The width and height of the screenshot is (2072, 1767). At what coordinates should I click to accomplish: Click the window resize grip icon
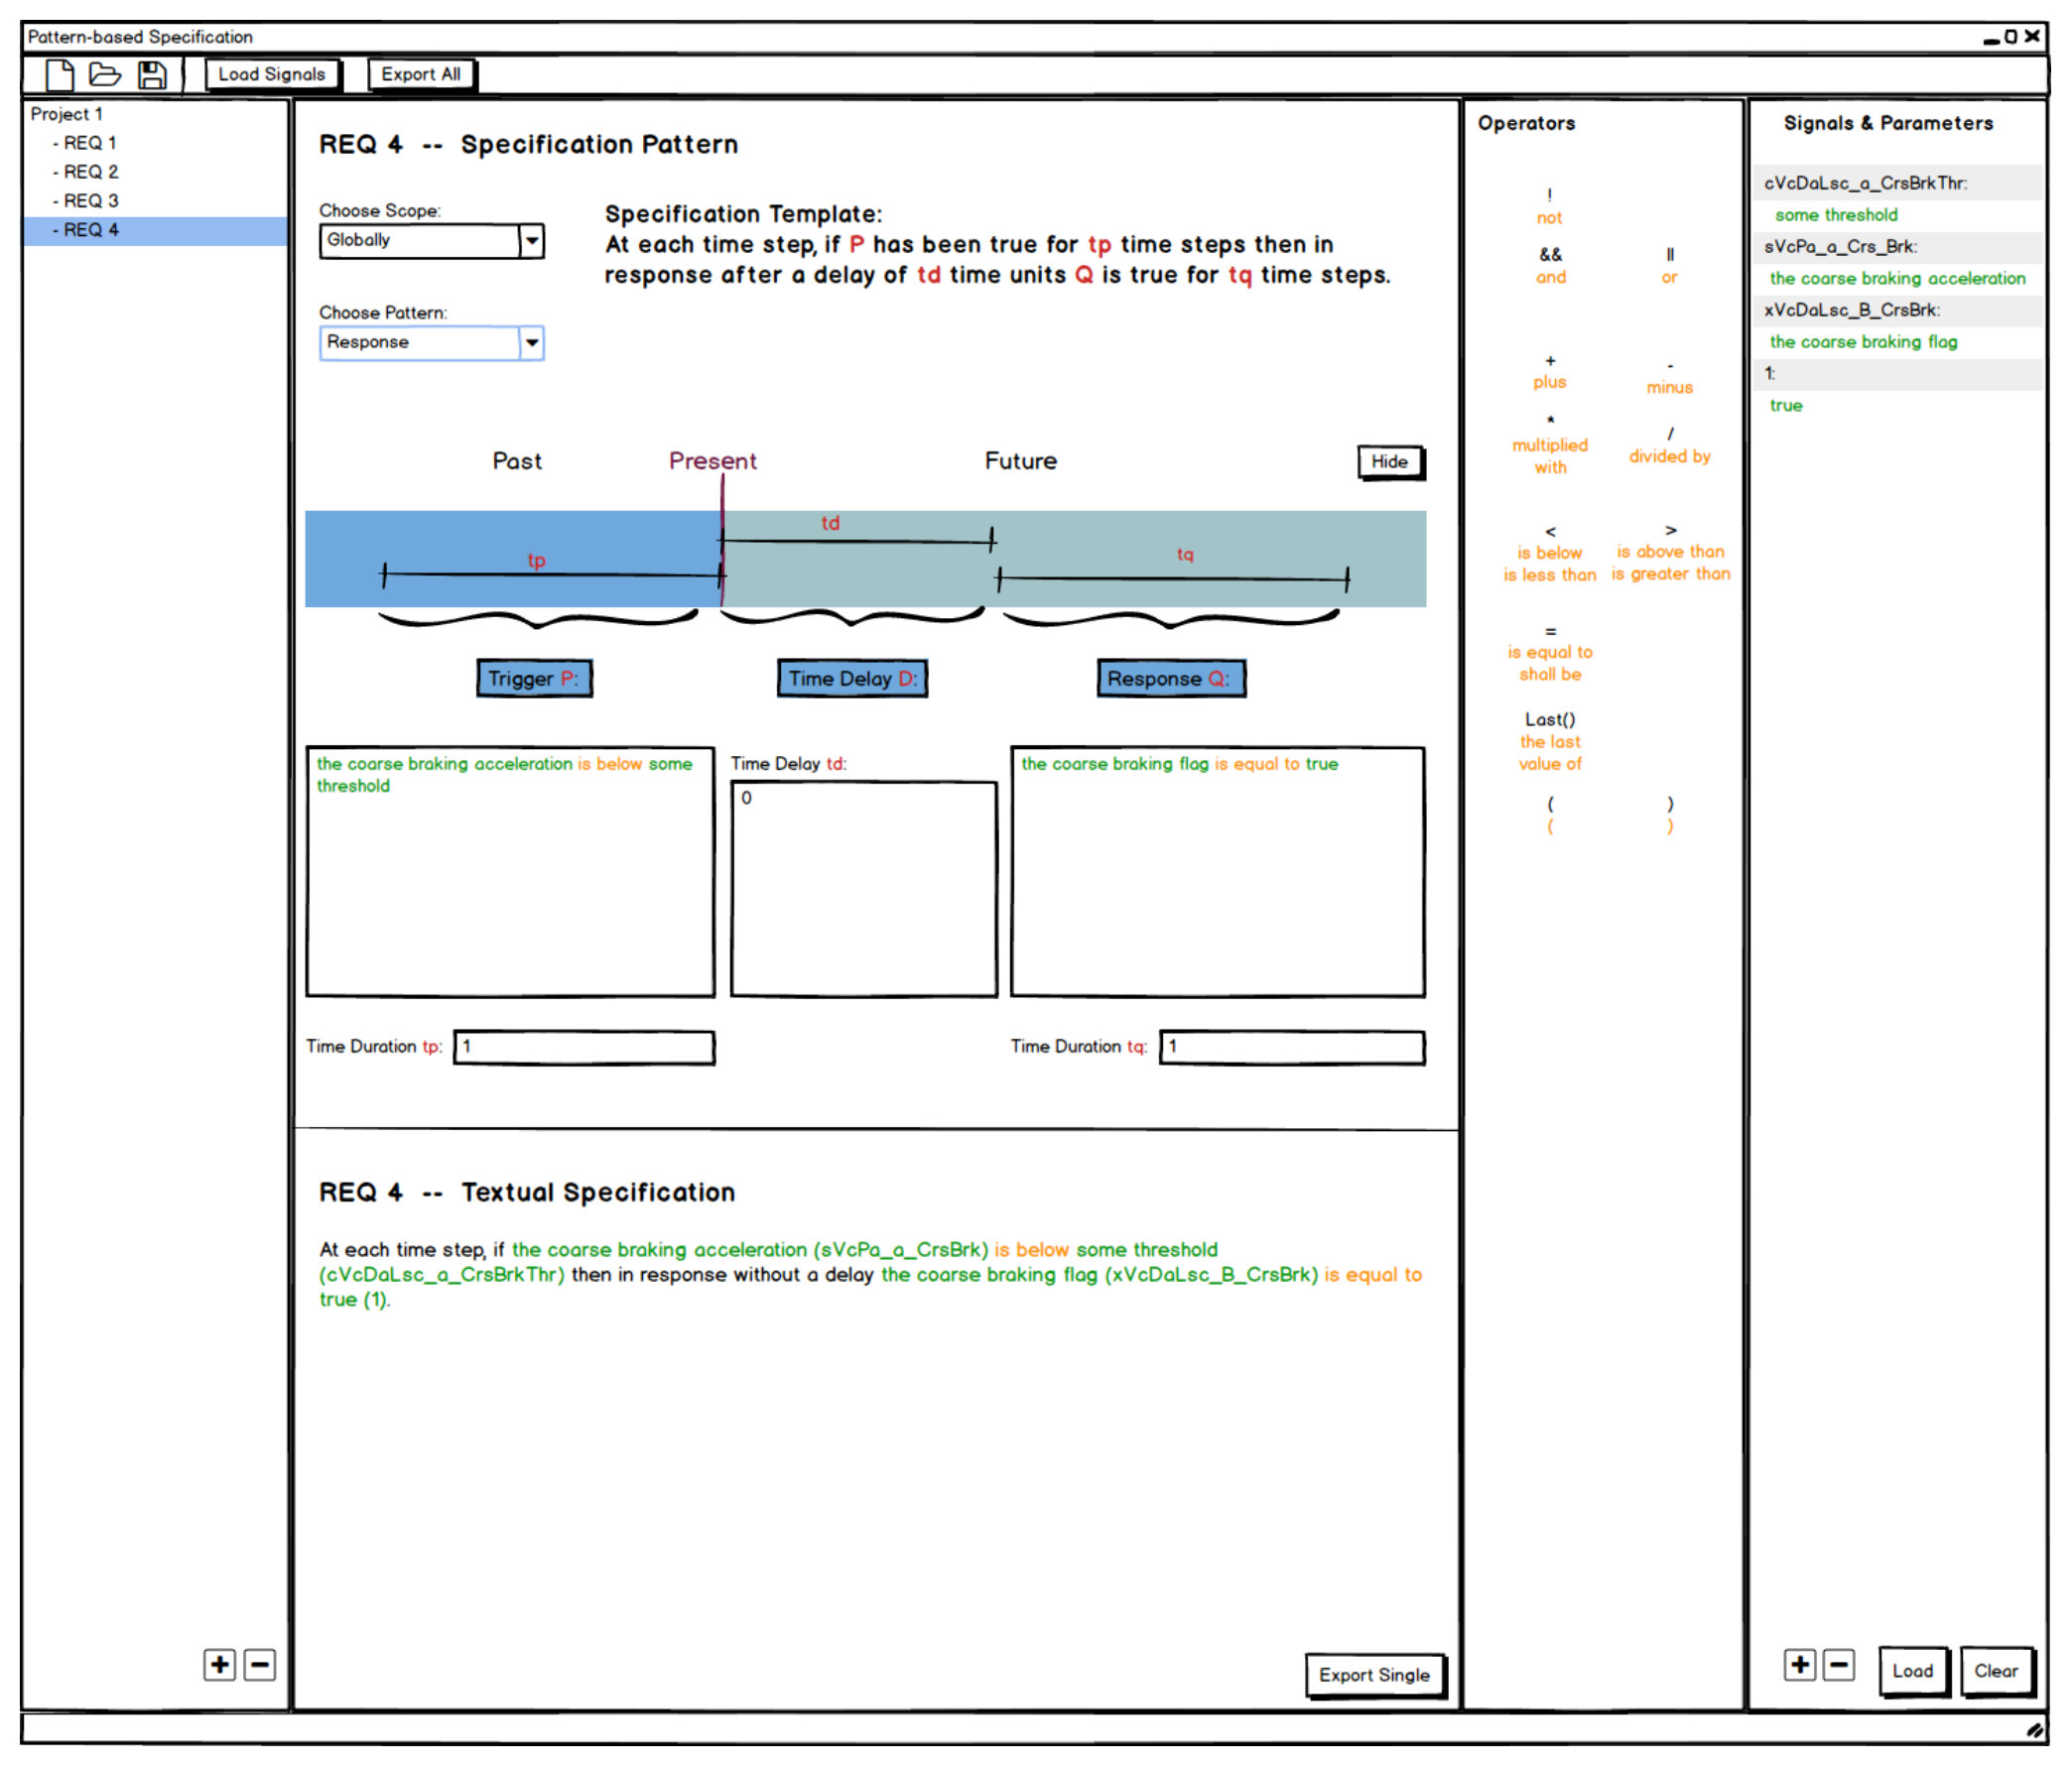point(2035,1730)
